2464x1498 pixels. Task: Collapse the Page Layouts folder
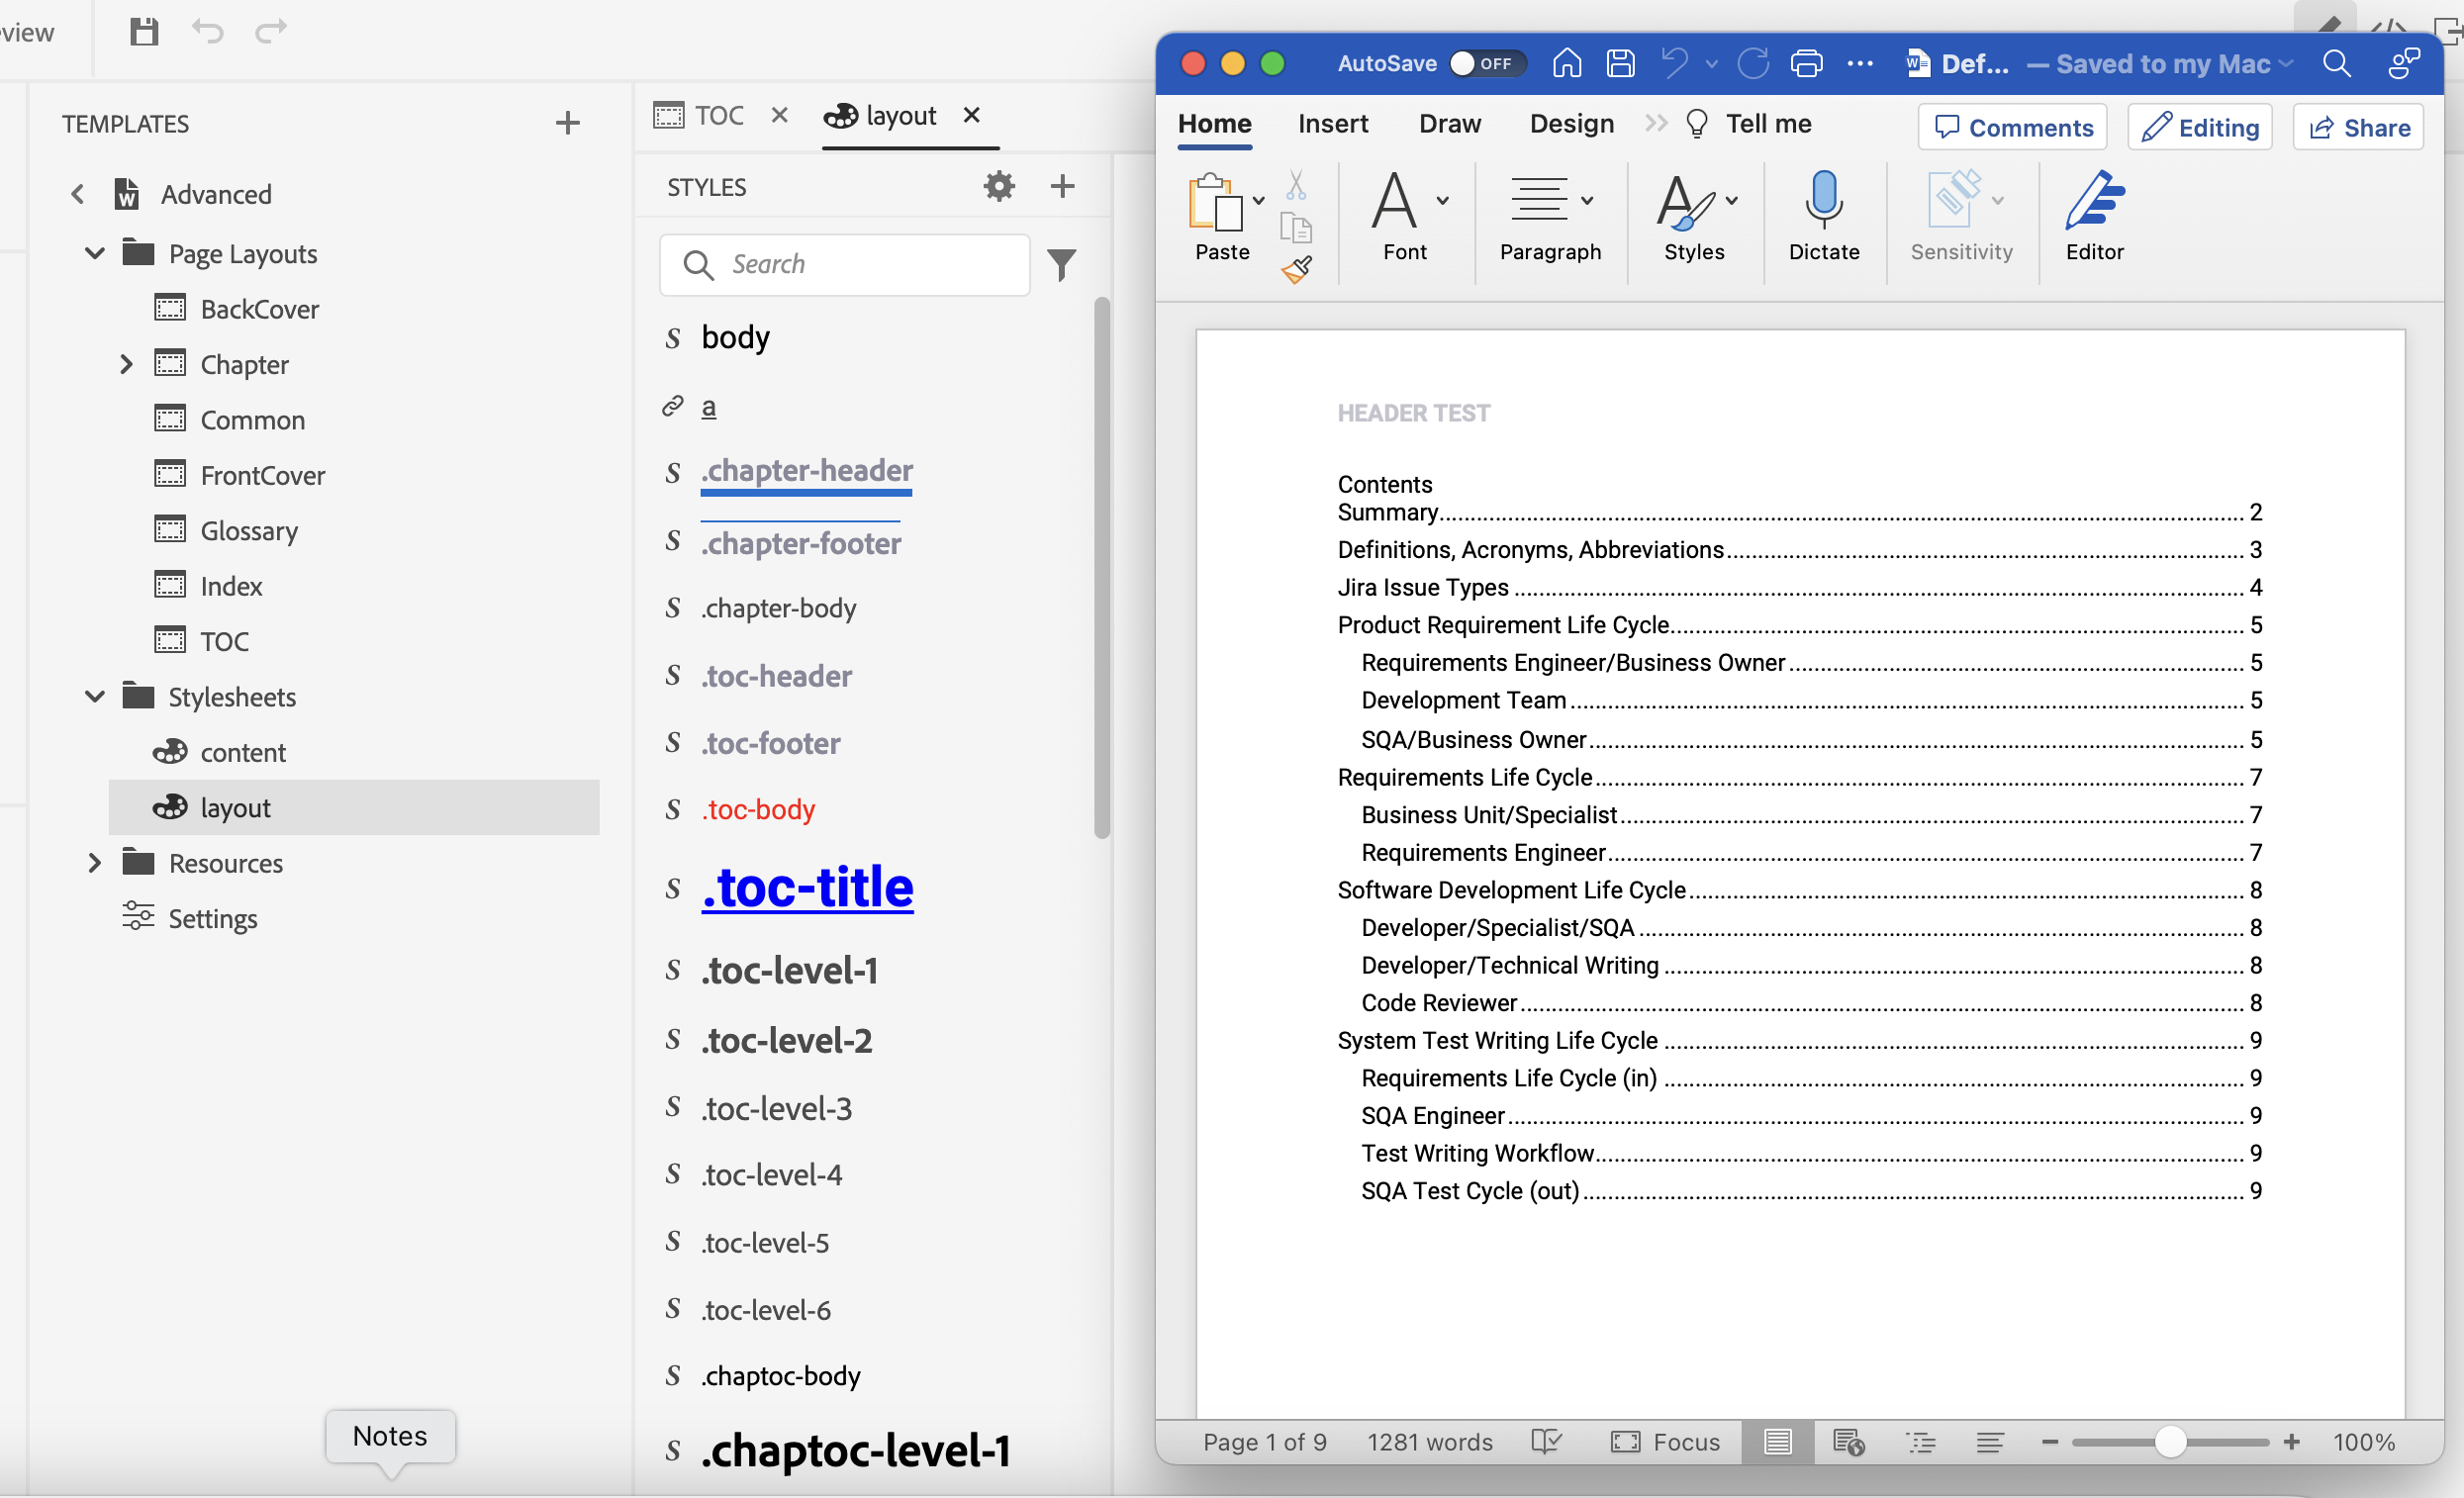[x=94, y=253]
